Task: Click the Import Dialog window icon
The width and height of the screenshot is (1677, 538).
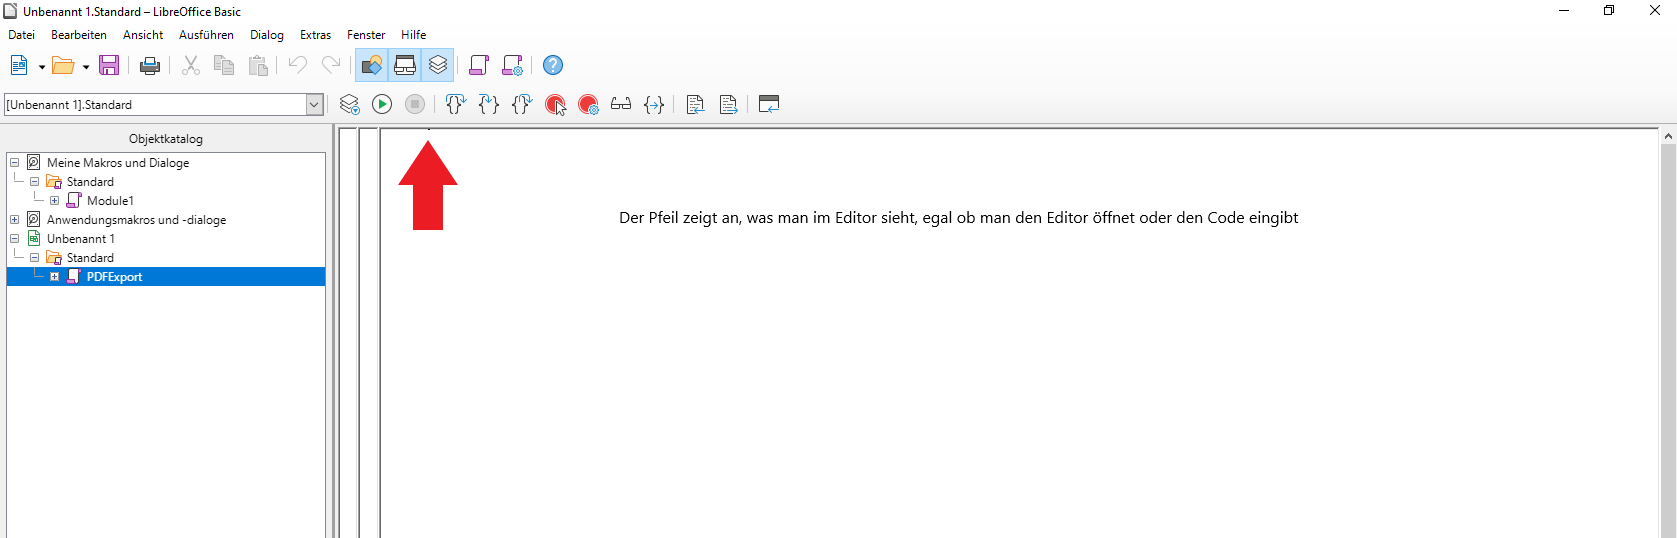Action: (769, 104)
